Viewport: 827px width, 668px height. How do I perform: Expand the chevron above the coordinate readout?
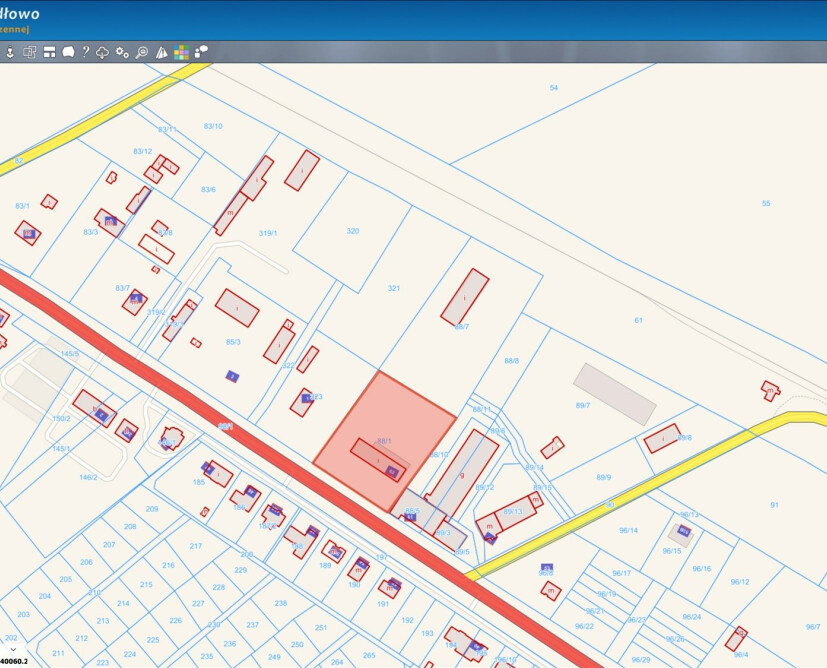point(14,648)
